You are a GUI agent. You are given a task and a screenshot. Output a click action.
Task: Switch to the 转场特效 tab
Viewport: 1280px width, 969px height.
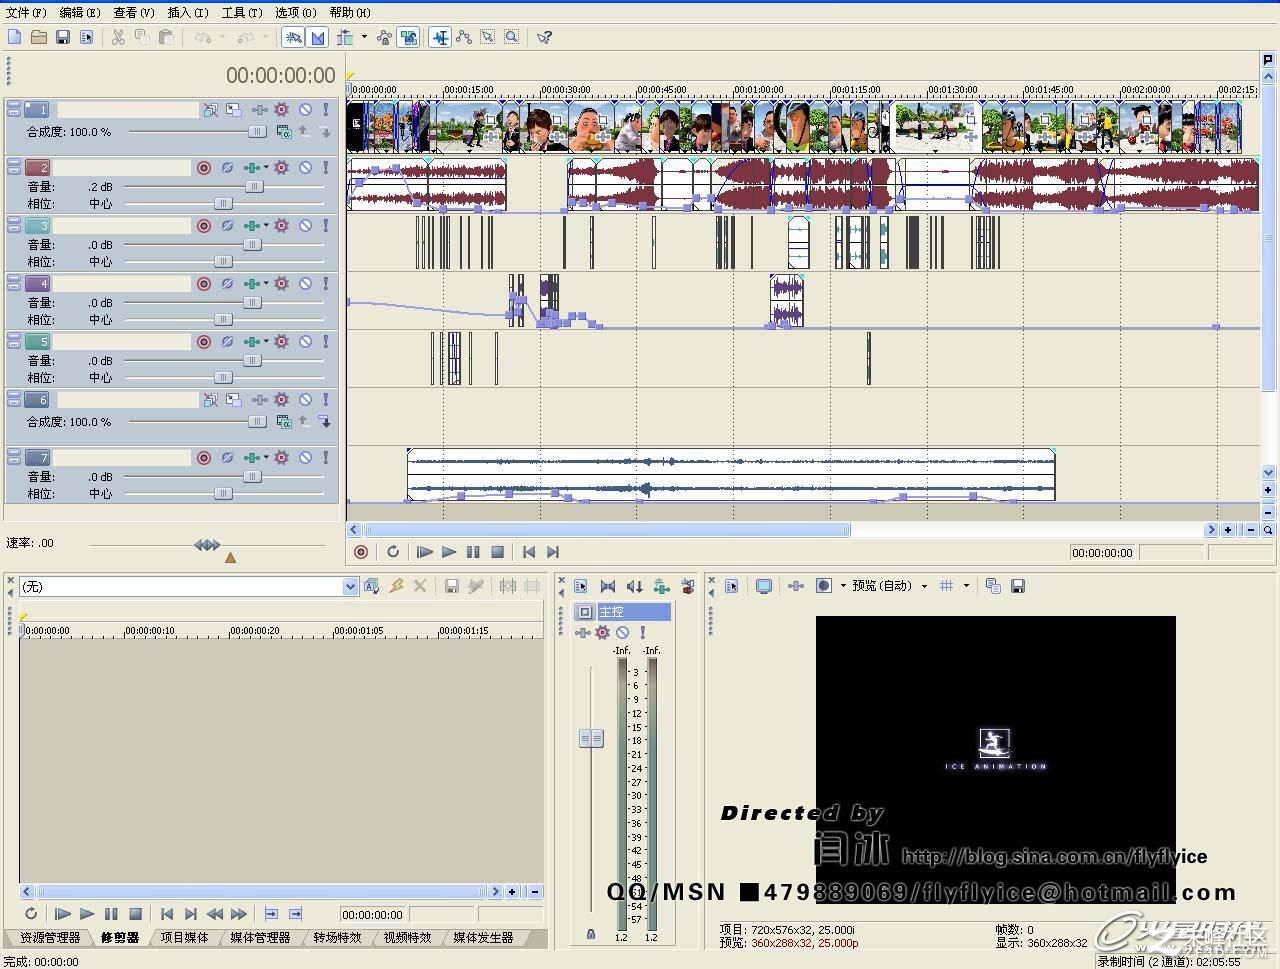click(337, 938)
